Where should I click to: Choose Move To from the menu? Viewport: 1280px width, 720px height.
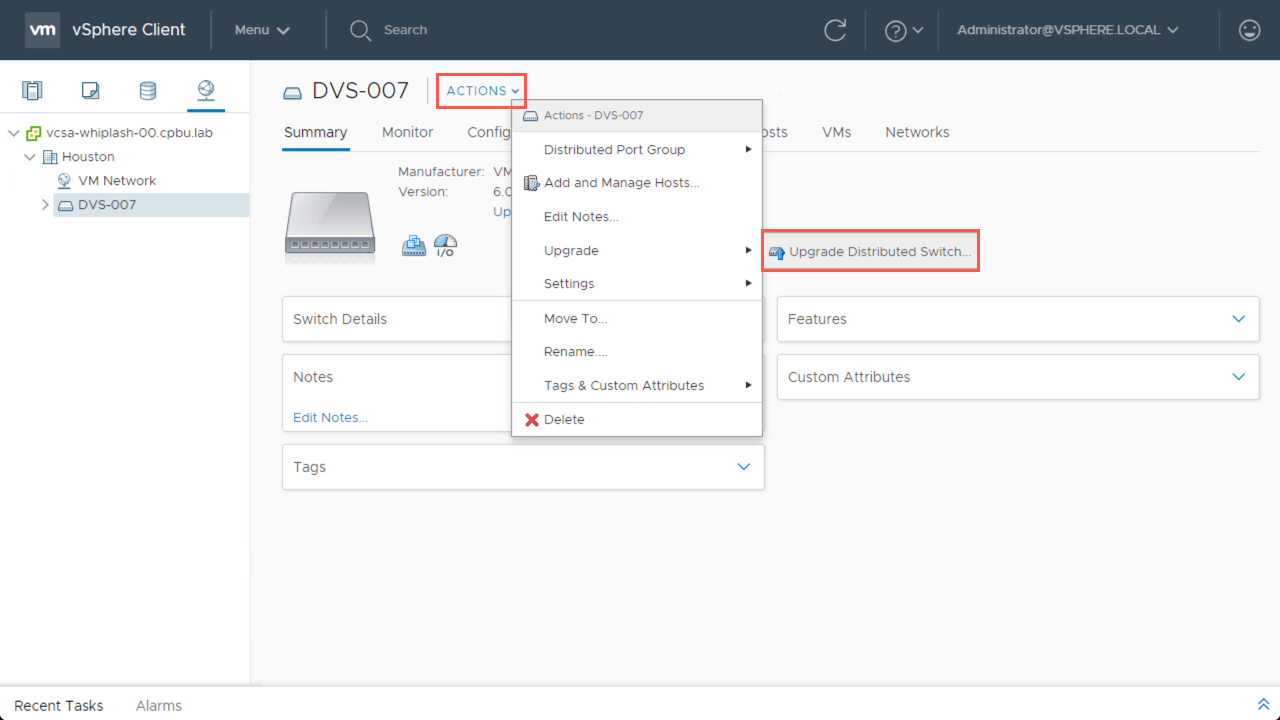pos(637,319)
